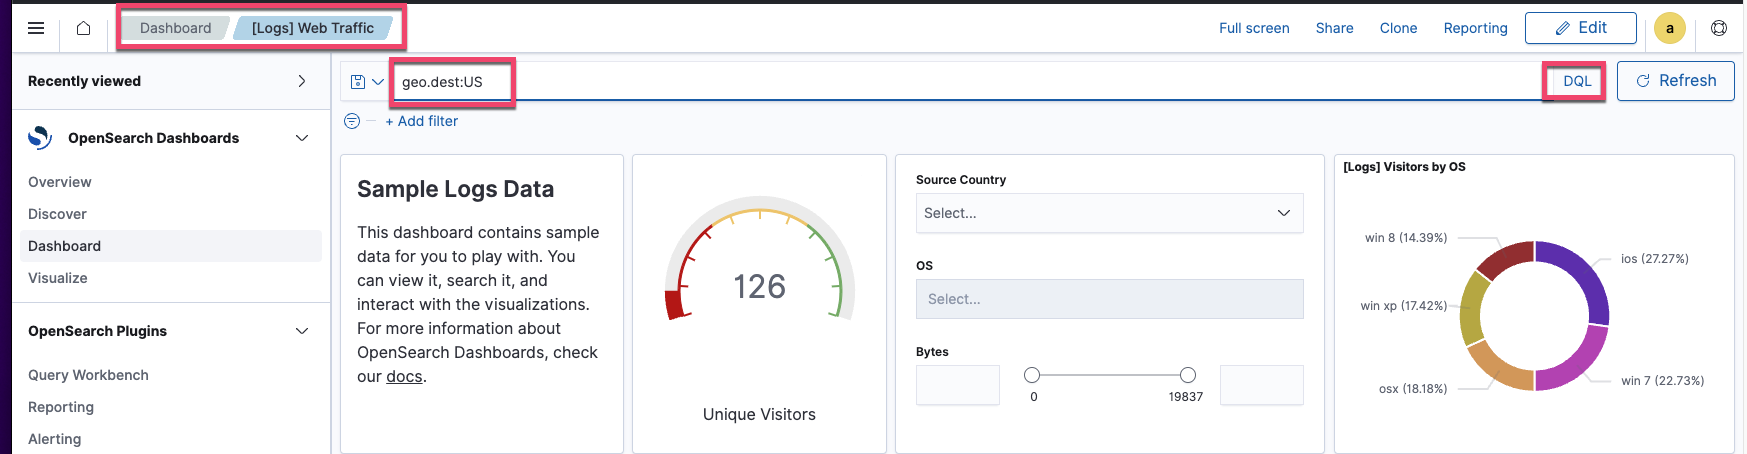Viewport: 1747px width, 454px height.
Task: Click the minimum Bytes input field
Action: click(958, 385)
